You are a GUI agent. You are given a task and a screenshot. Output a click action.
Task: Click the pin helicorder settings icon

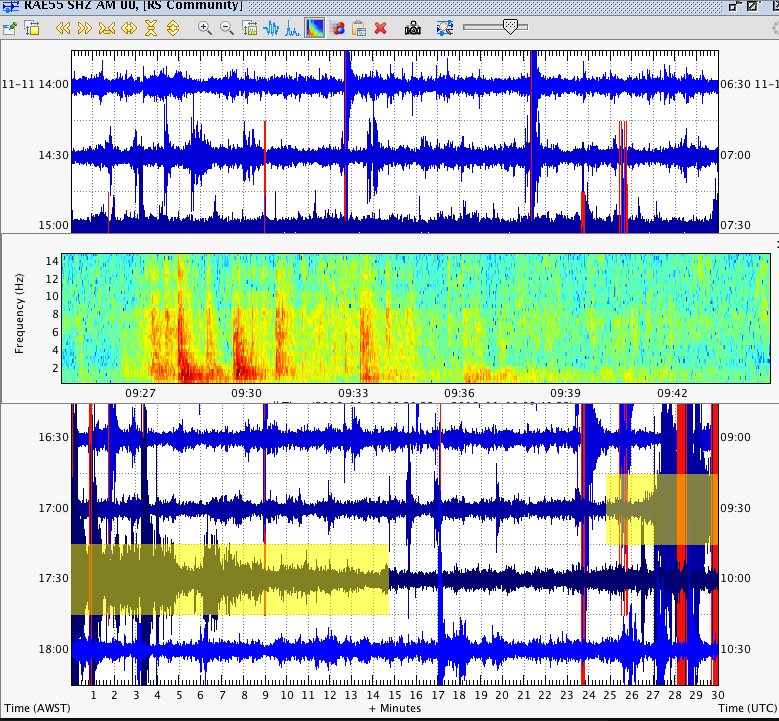(10, 28)
